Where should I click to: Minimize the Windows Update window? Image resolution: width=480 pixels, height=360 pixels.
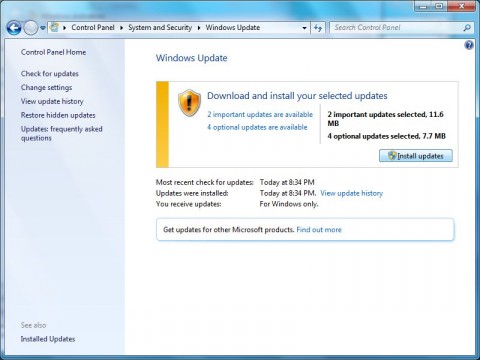pos(424,6)
